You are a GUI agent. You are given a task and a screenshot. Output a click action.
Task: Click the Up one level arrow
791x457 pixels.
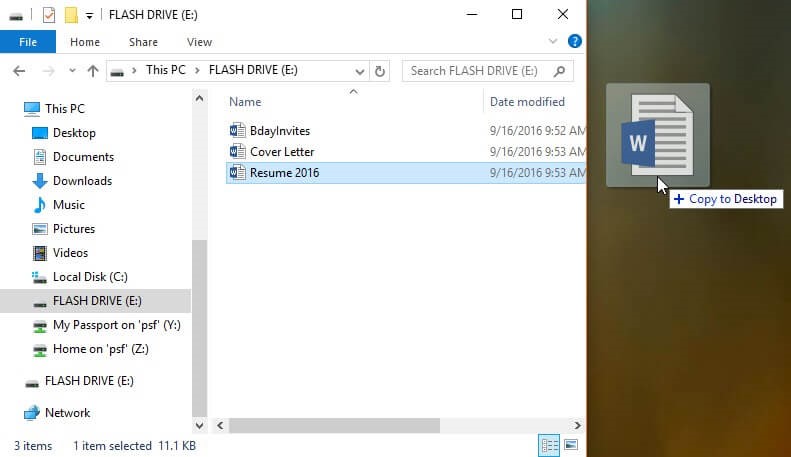coord(93,71)
